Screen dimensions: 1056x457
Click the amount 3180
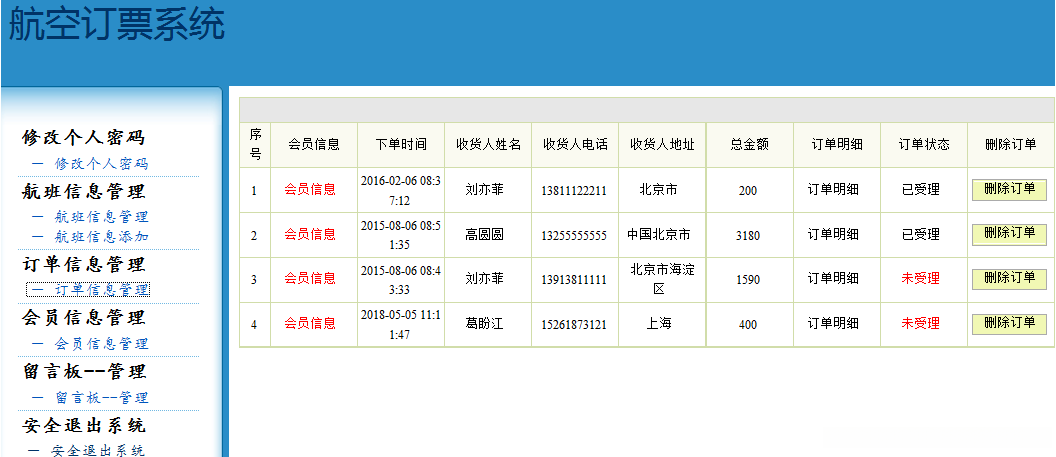pyautogui.click(x=748, y=236)
